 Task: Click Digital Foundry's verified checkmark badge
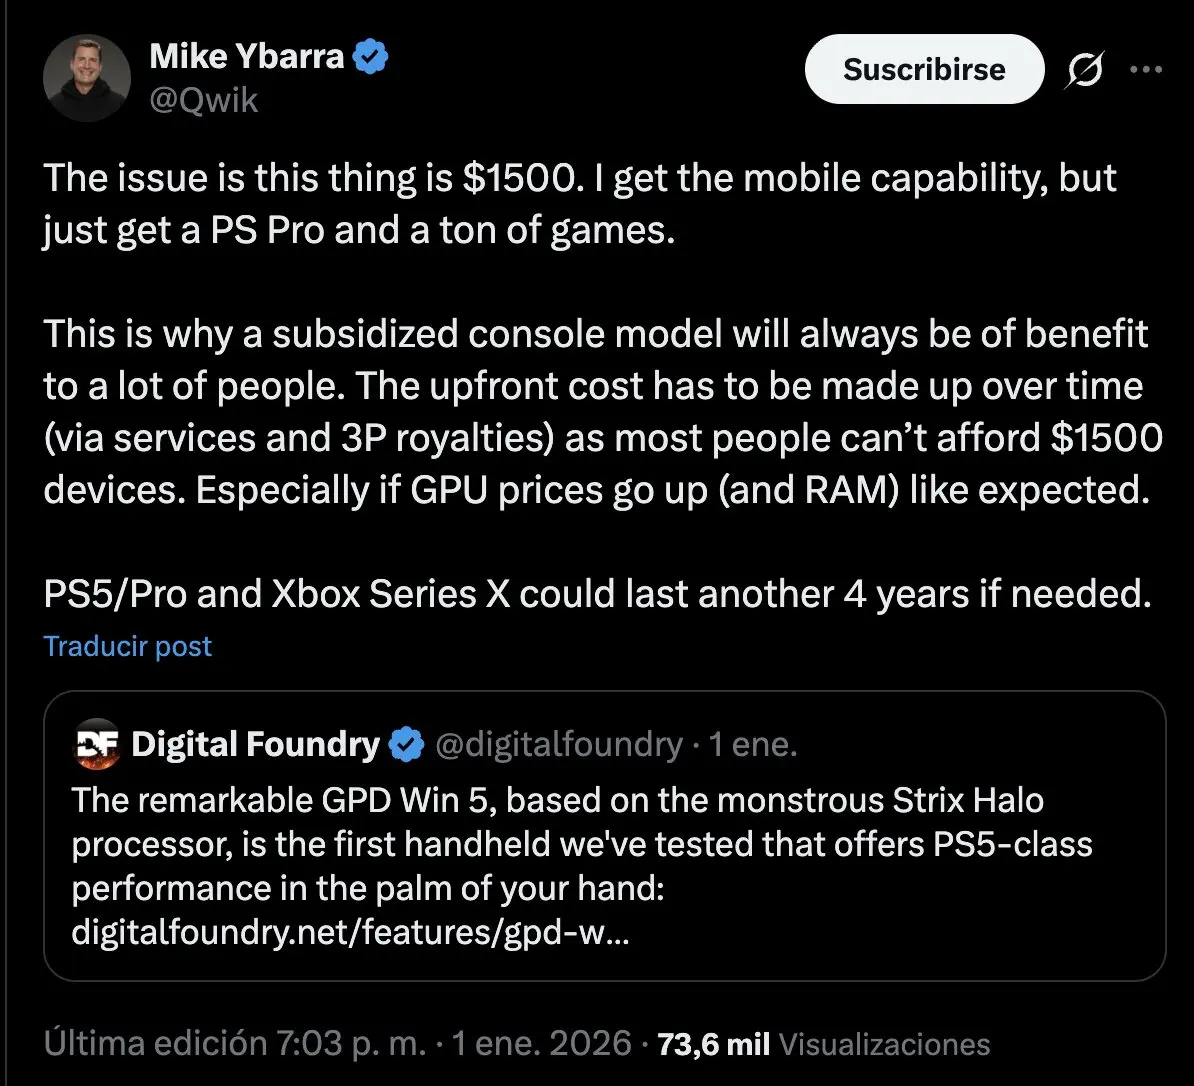[404, 745]
